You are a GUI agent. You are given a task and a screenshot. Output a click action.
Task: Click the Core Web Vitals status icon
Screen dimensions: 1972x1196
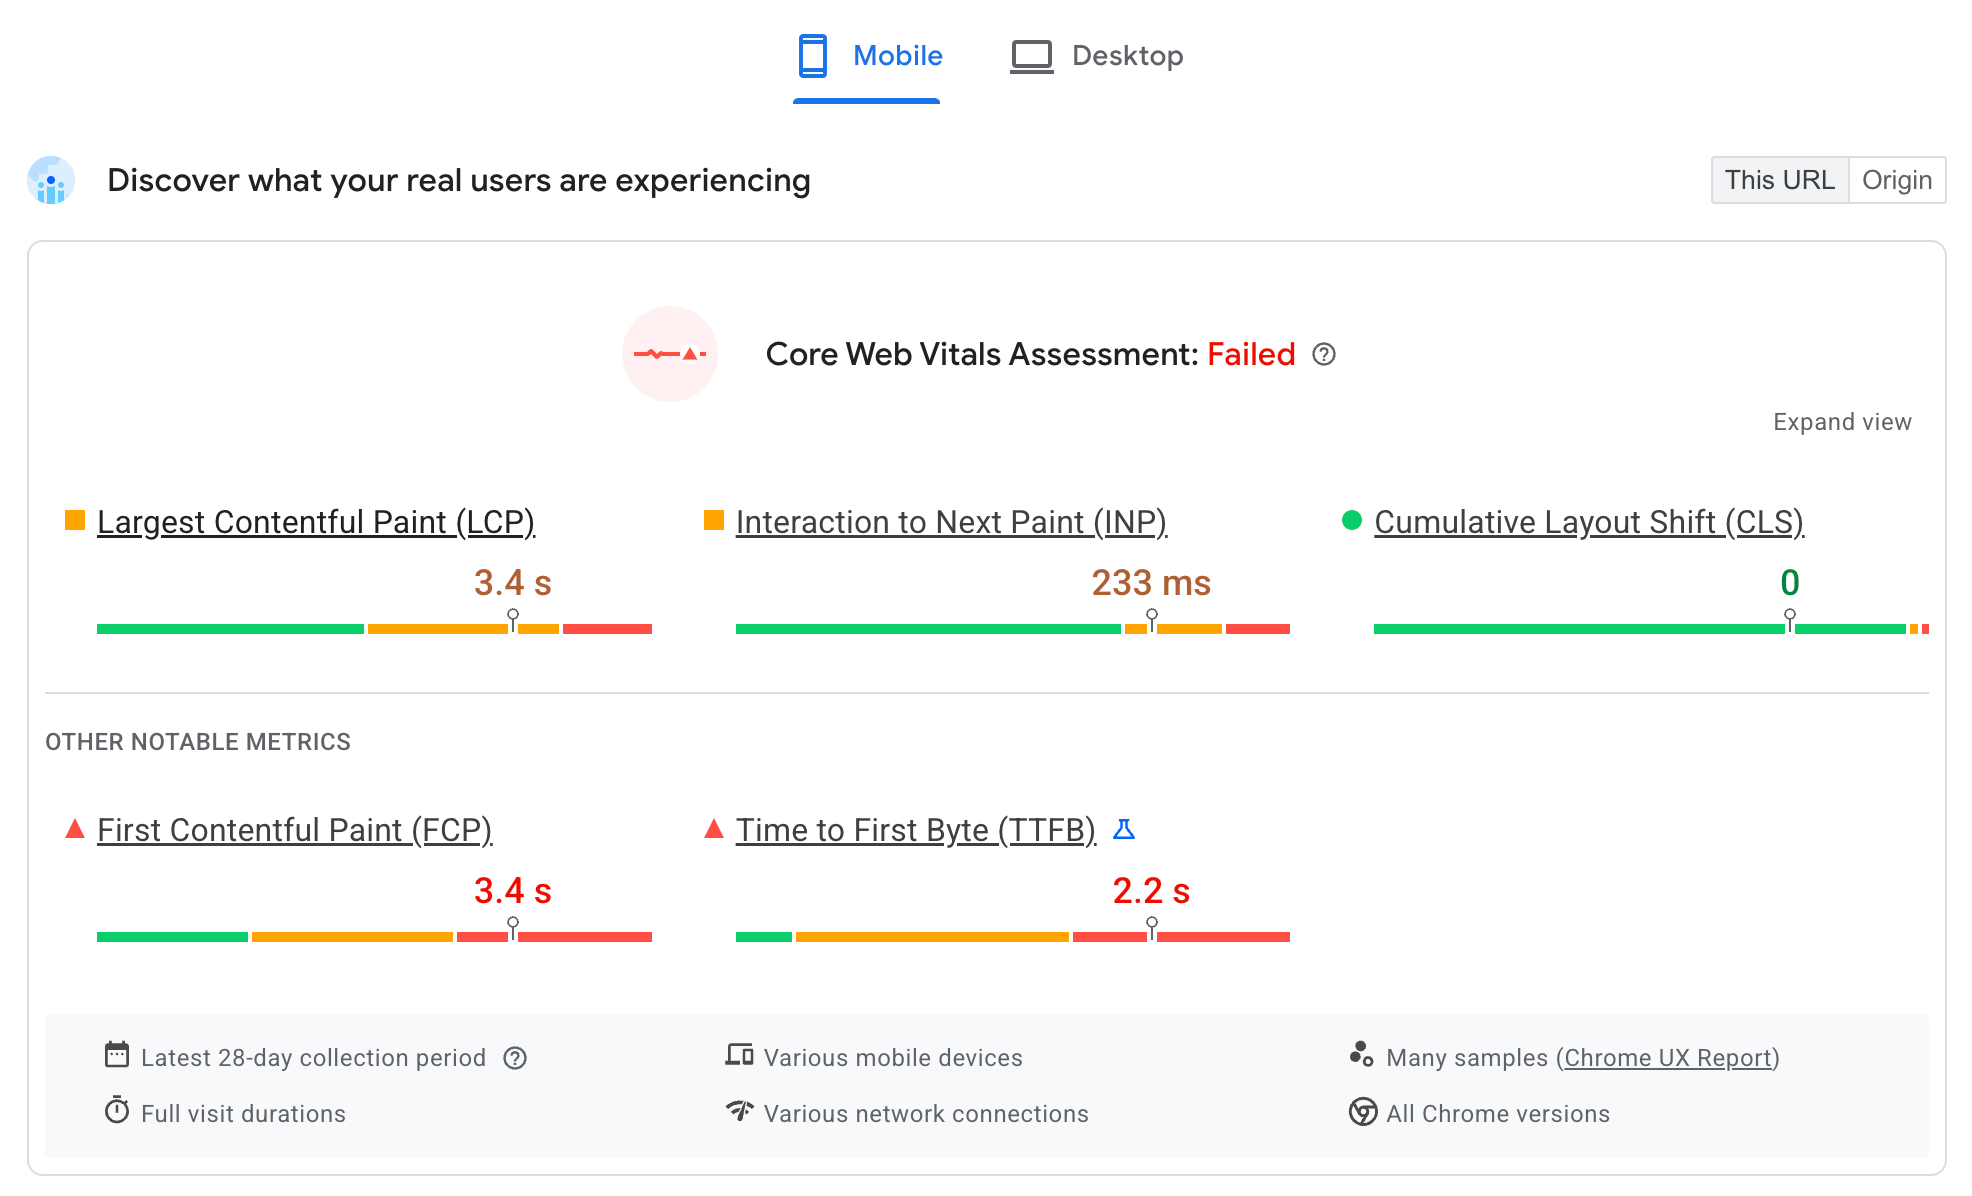point(672,355)
